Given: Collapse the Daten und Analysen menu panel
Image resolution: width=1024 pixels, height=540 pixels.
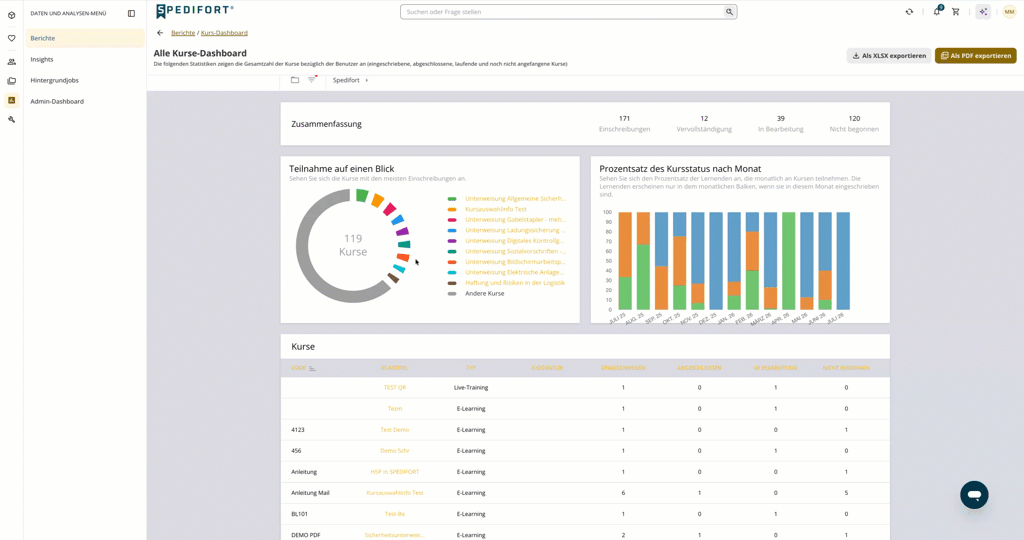Looking at the screenshot, I should [x=131, y=13].
